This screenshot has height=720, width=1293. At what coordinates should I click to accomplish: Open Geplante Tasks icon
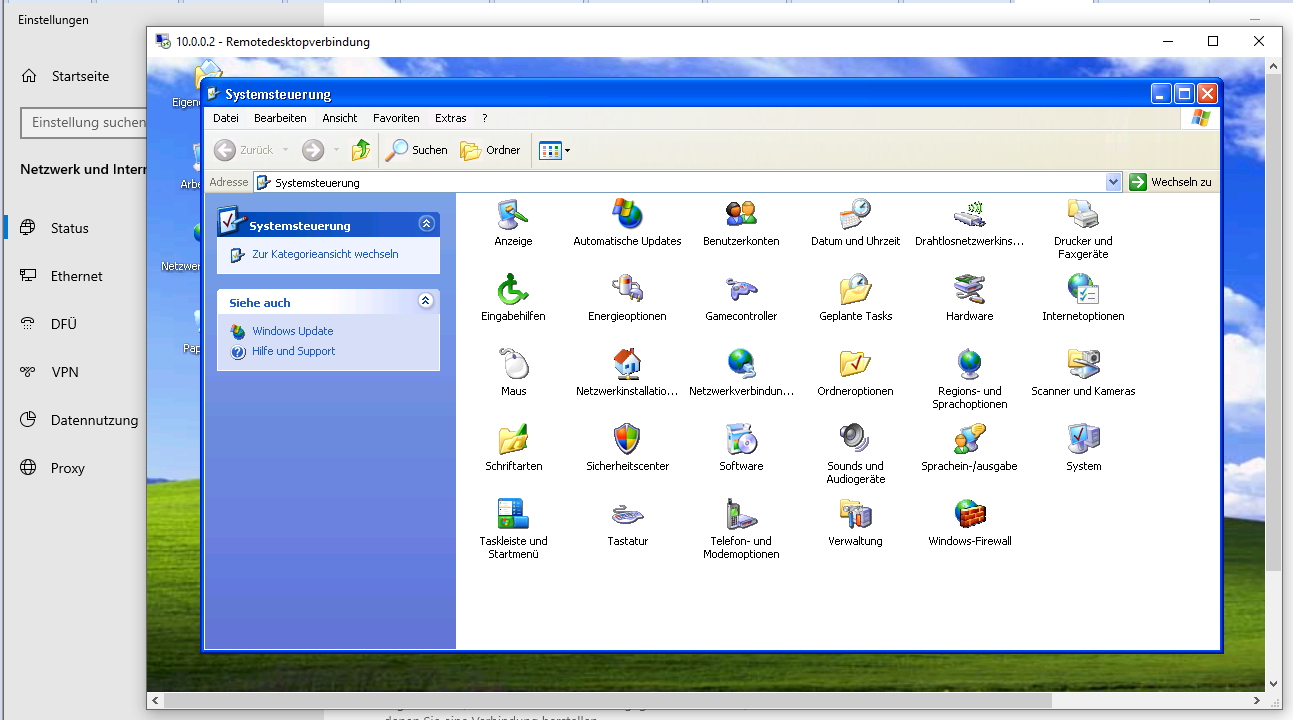pos(855,289)
